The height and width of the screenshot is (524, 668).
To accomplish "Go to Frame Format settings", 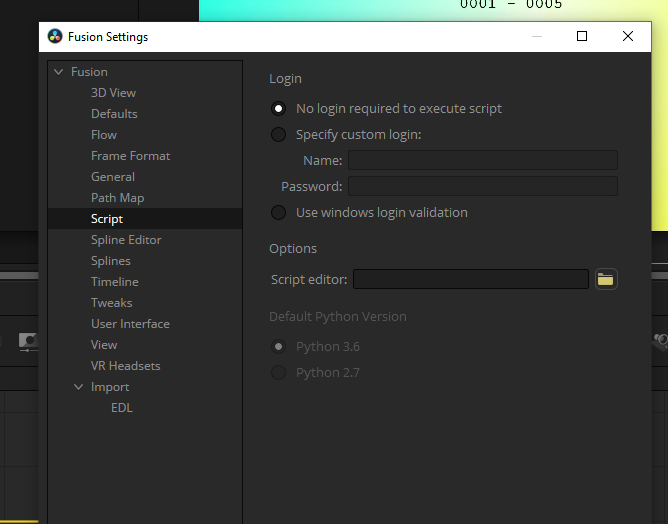I will click(130, 156).
